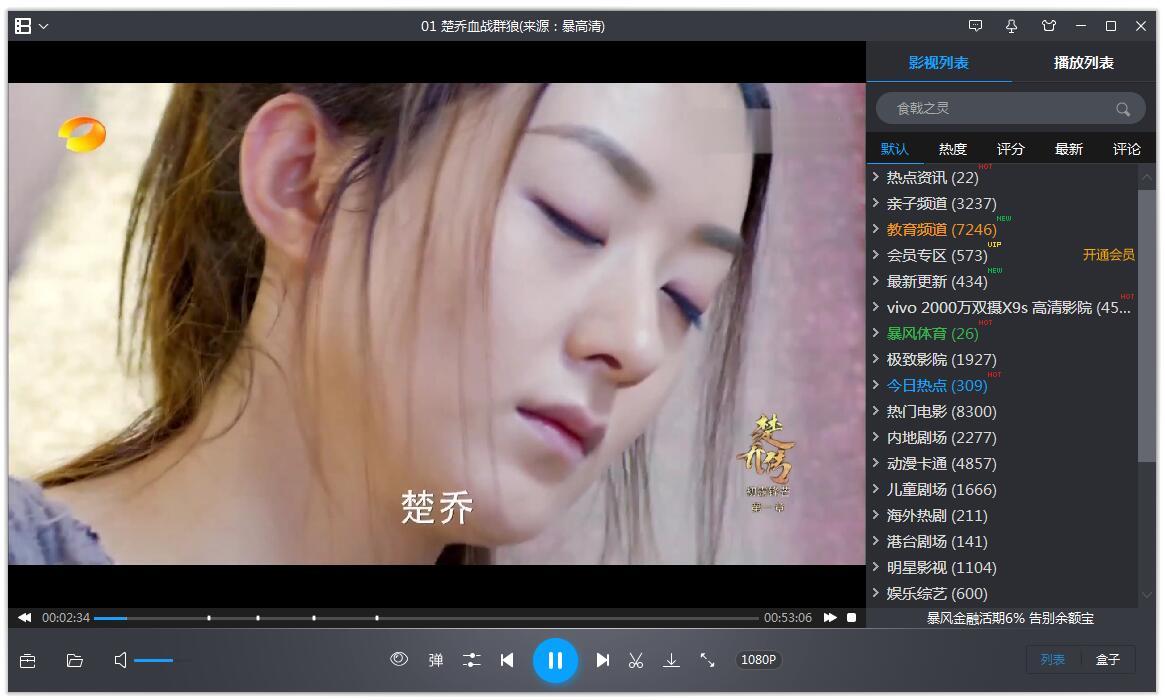Expand the 会员专区 (573) category
Viewport: 1165px width, 700px height.
click(876, 255)
